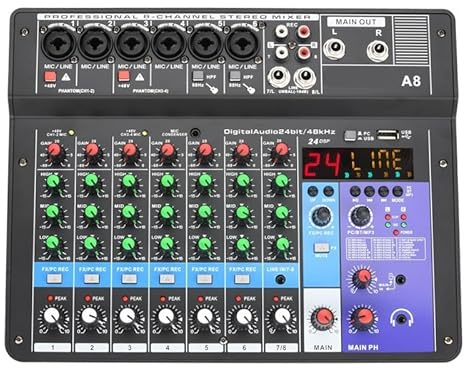Click the USB port slot
464x369 pixels.
pos(388,135)
